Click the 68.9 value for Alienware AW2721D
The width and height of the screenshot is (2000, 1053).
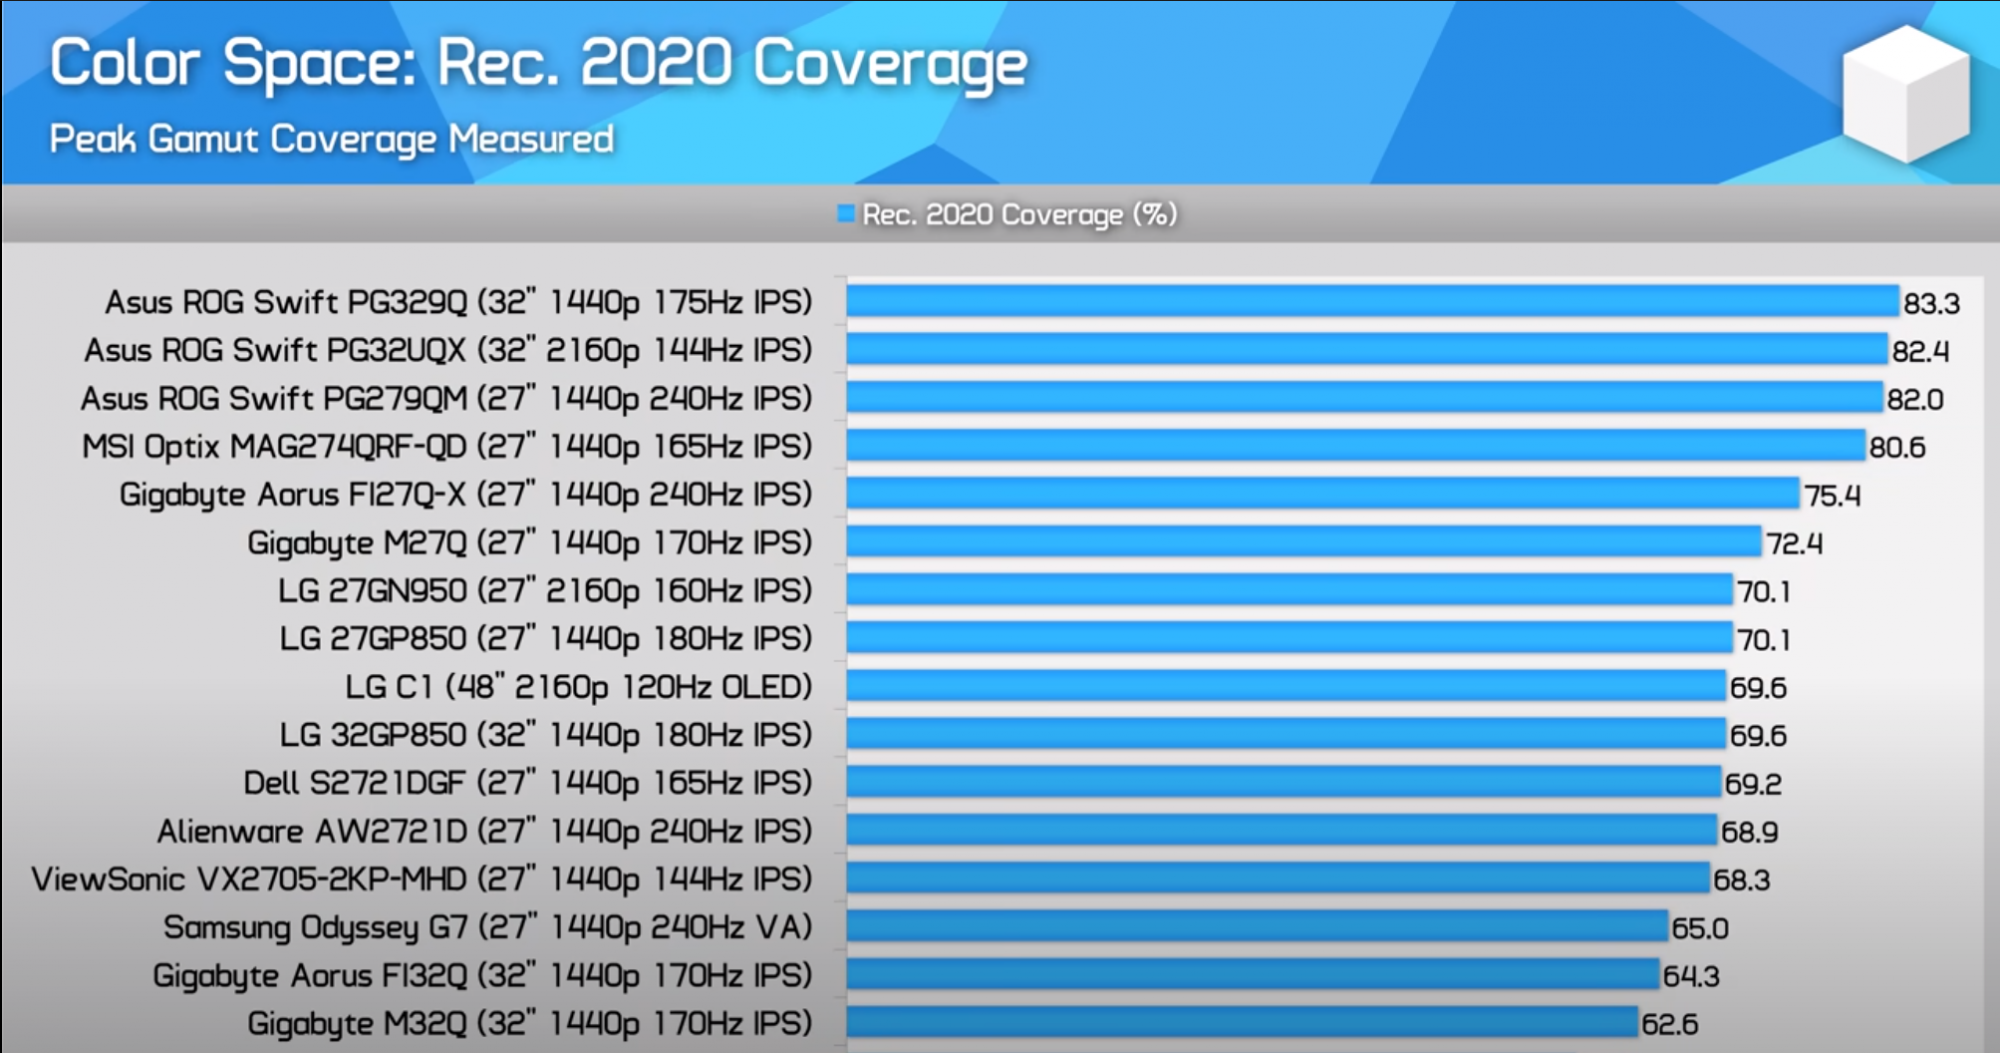click(x=1749, y=831)
